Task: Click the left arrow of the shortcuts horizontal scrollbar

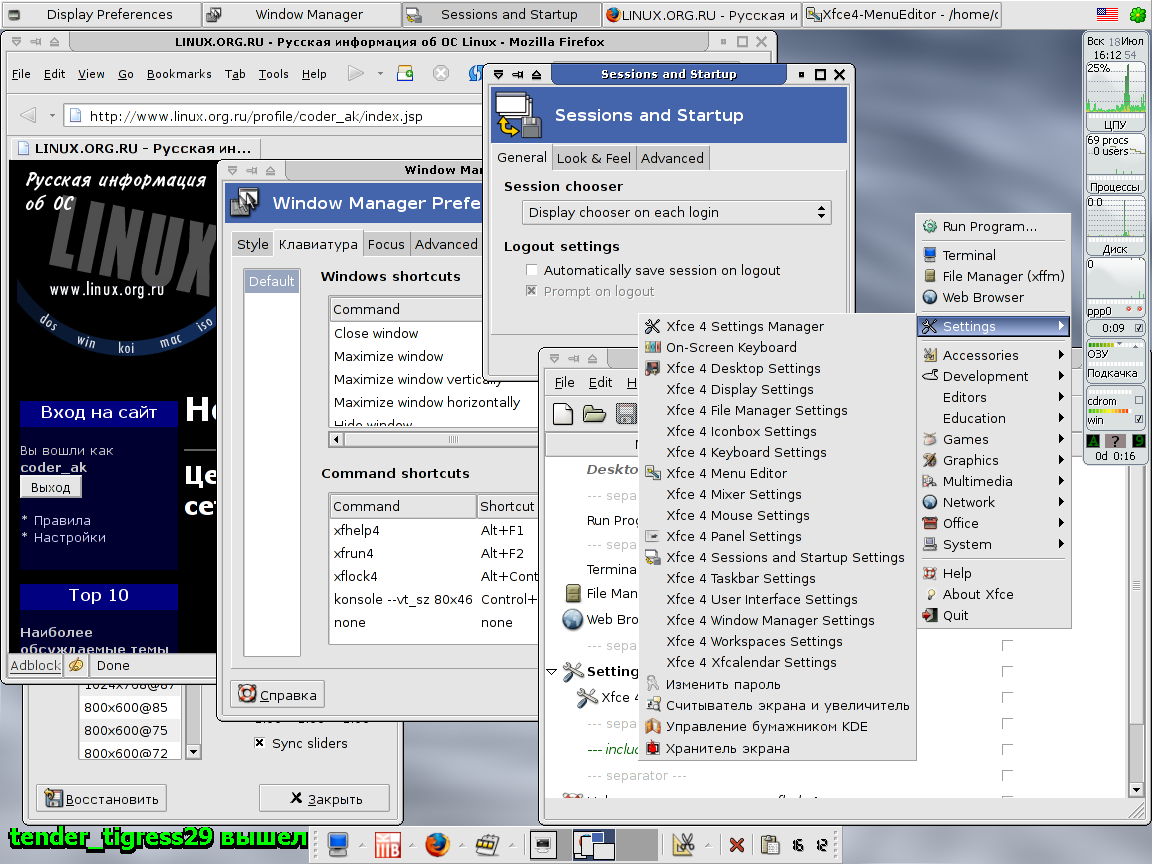Action: (336, 439)
